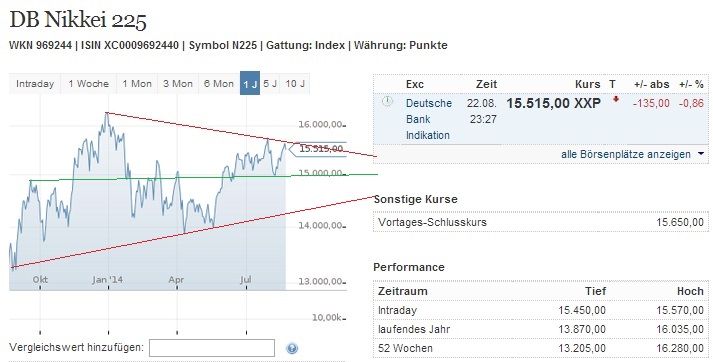Click the 16.035,00 year high value
The width and height of the screenshot is (713, 362).
pyautogui.click(x=680, y=329)
